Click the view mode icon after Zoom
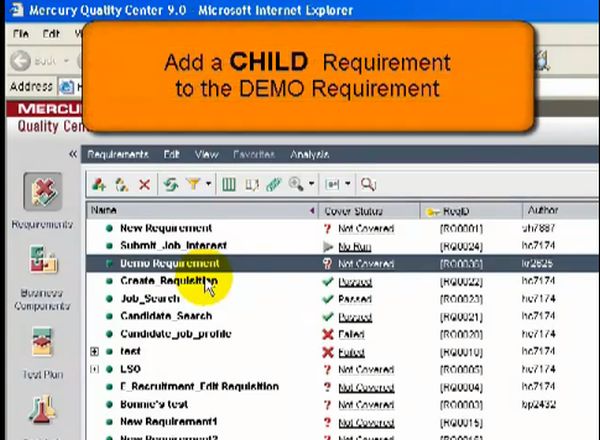The width and height of the screenshot is (600, 440). pyautogui.click(x=332, y=184)
